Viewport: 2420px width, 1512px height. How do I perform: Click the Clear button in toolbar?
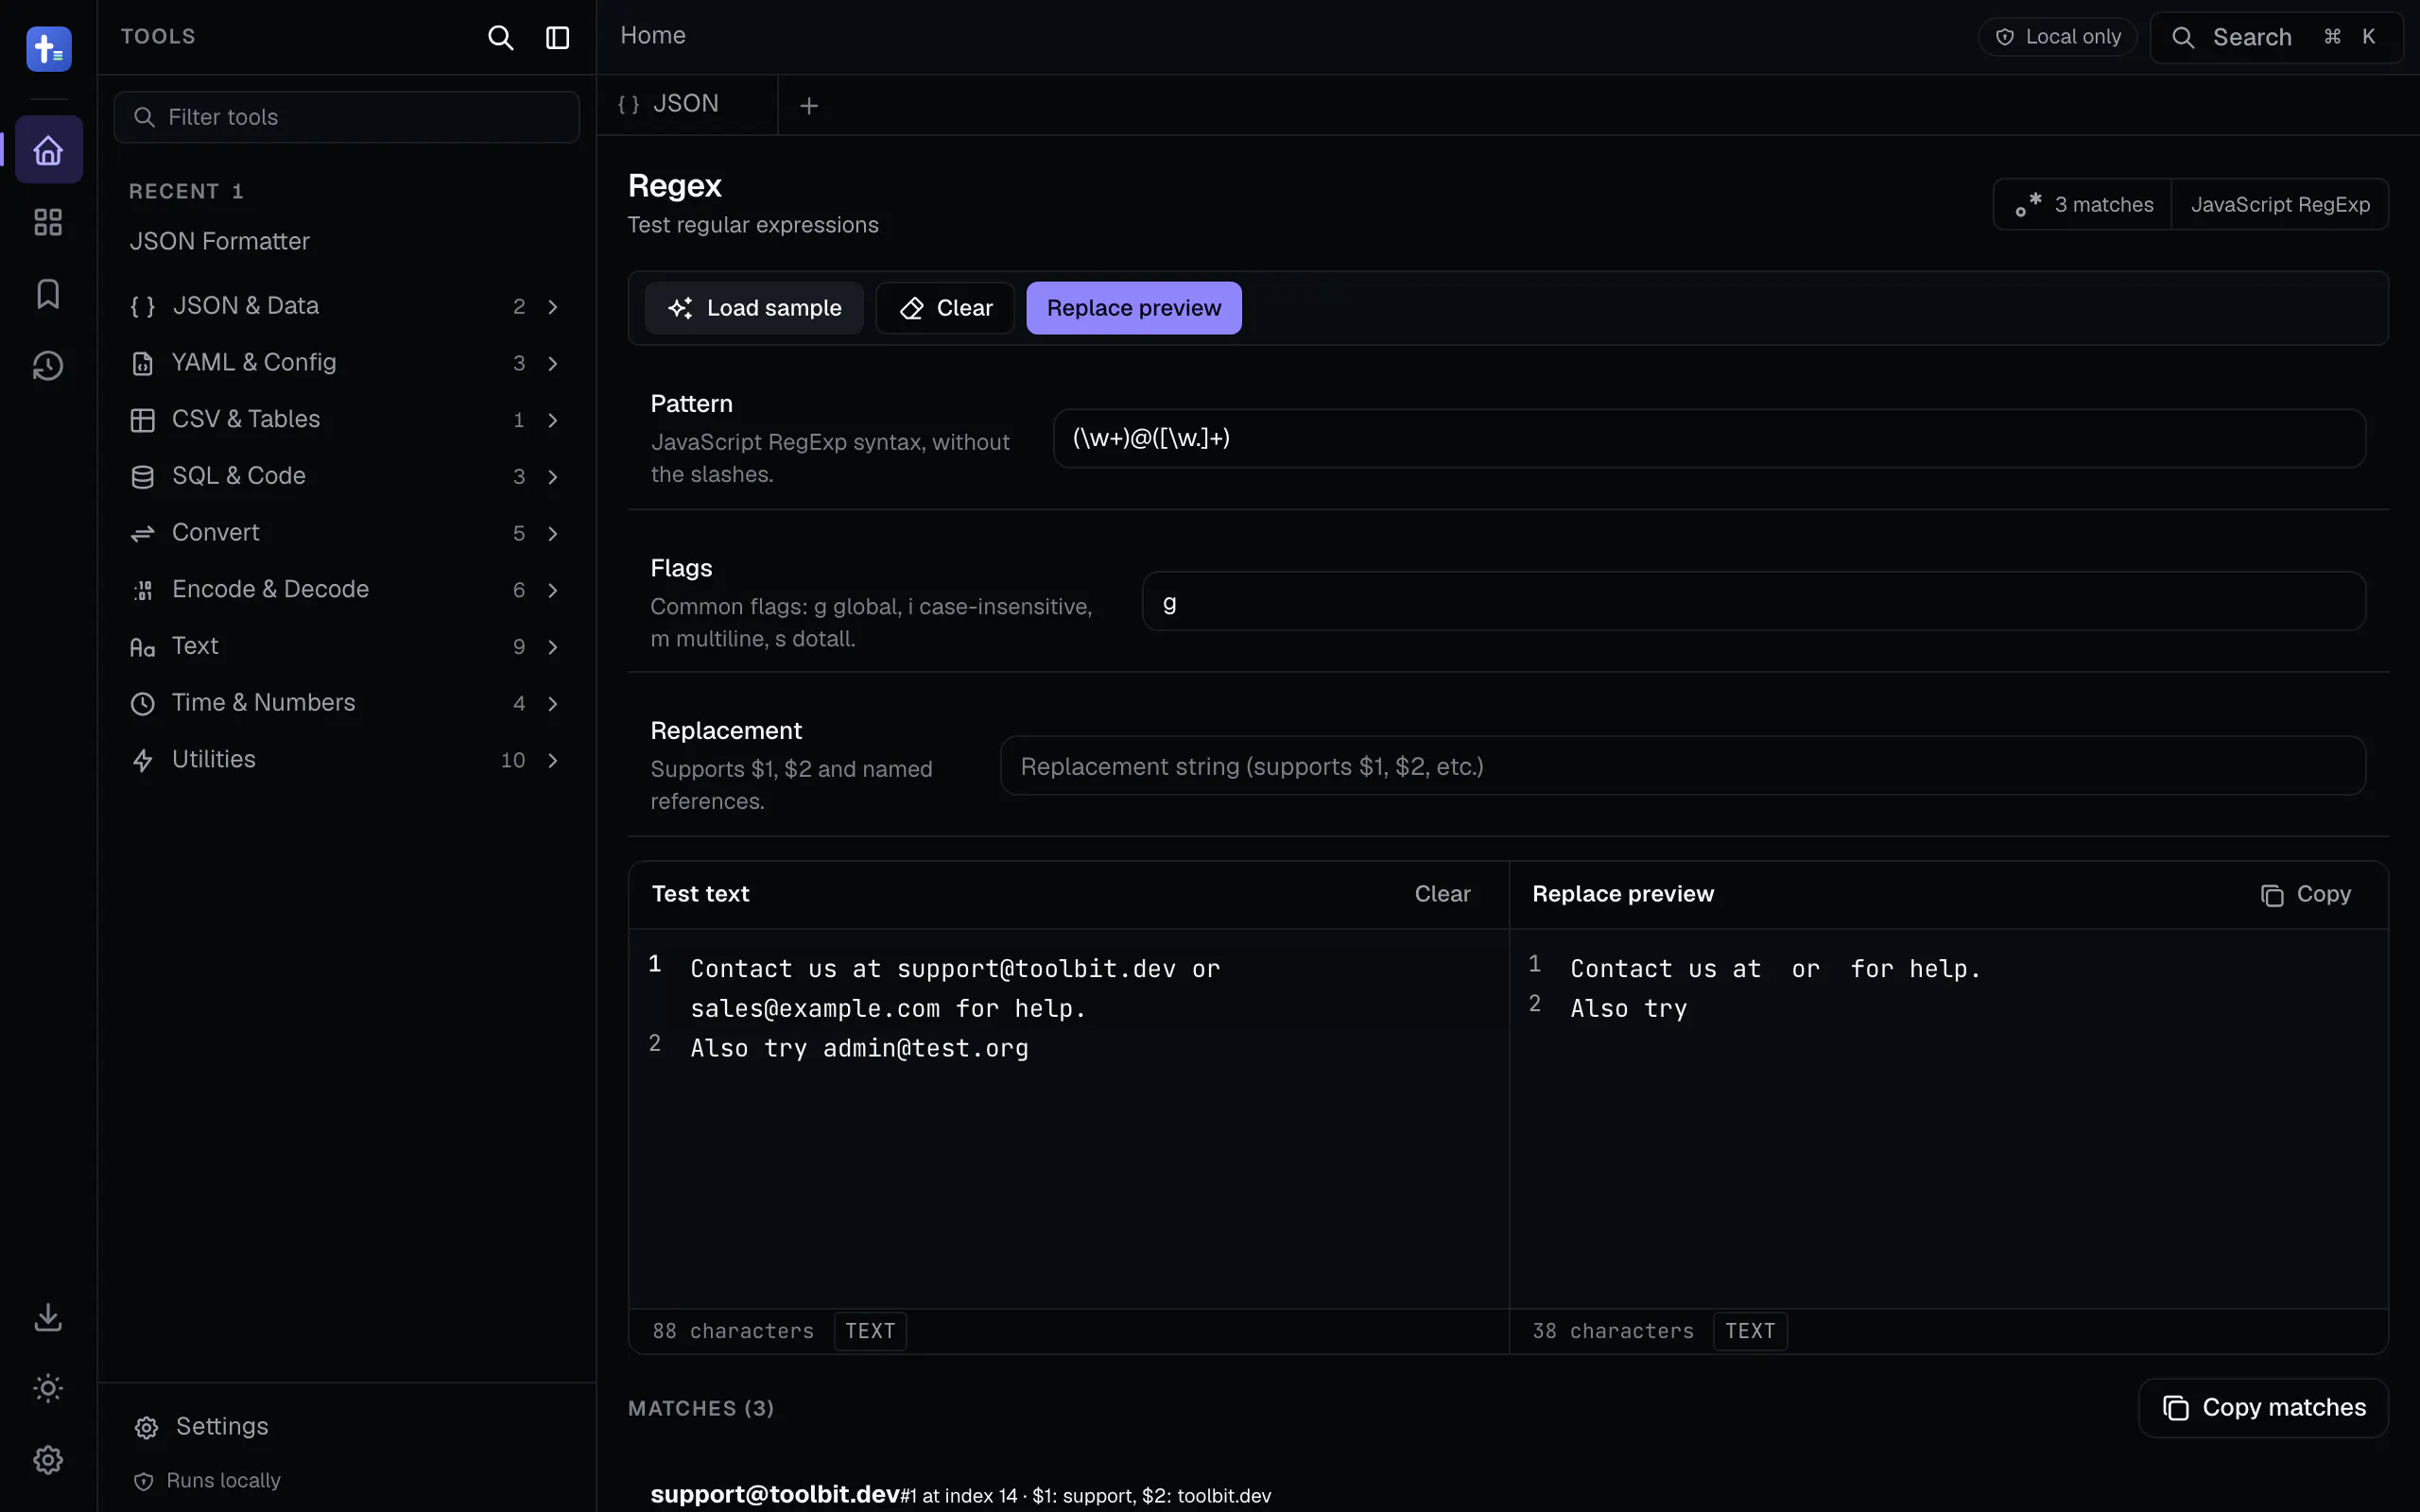(x=945, y=308)
